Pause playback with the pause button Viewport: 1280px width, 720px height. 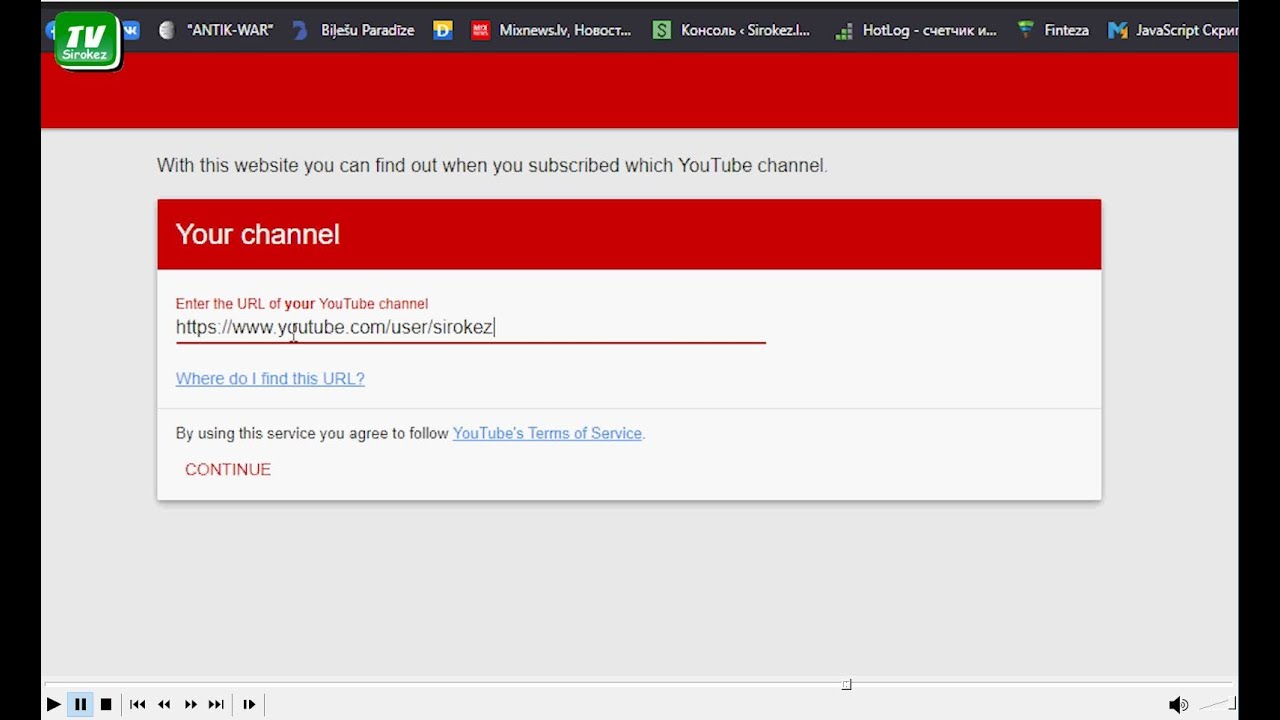pos(80,704)
